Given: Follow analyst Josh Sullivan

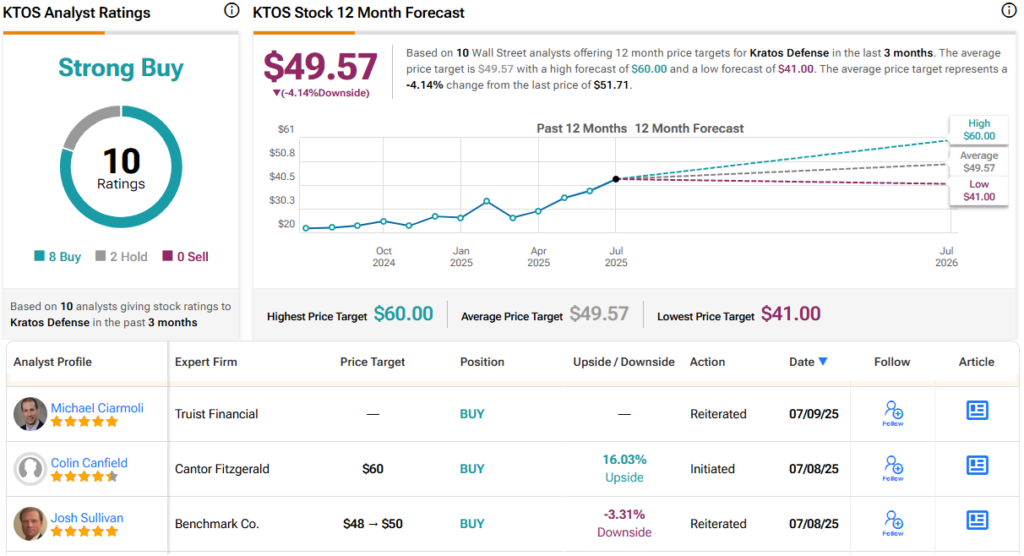Looking at the screenshot, I should pos(893,523).
